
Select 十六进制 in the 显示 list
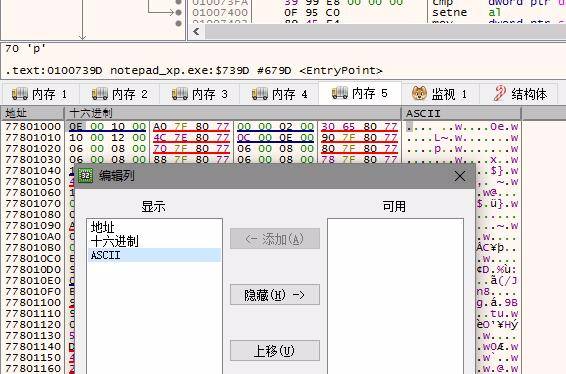pos(154,241)
